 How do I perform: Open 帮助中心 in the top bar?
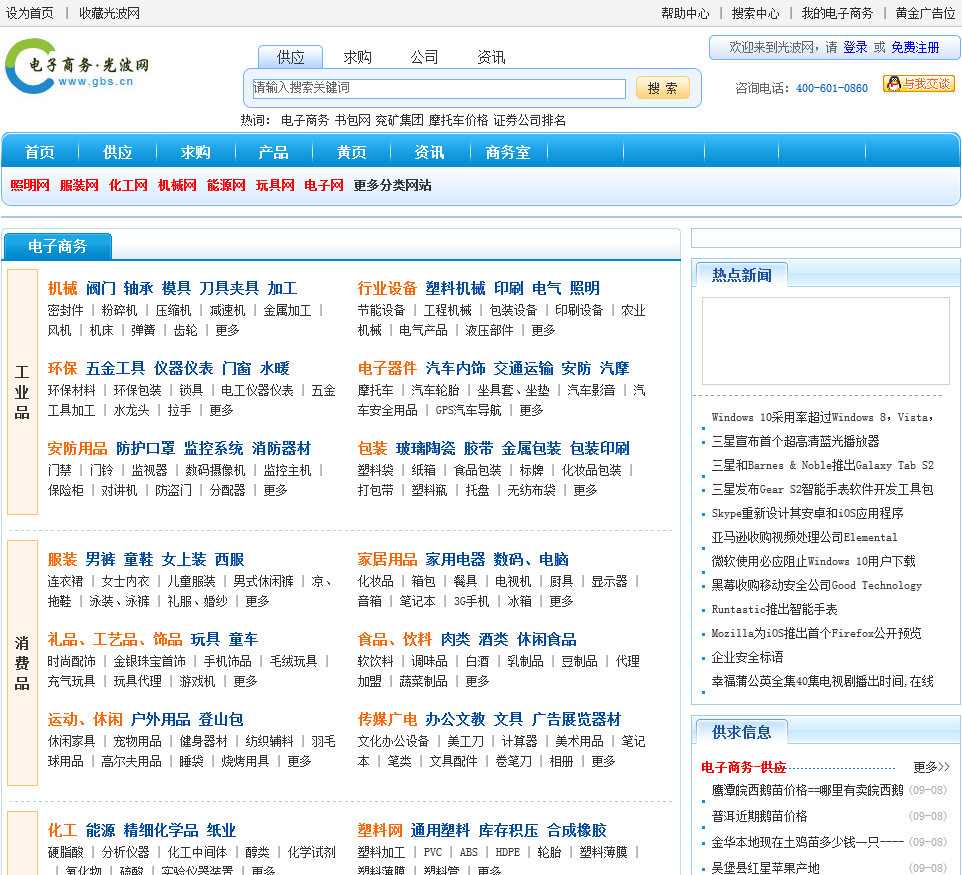tap(685, 13)
